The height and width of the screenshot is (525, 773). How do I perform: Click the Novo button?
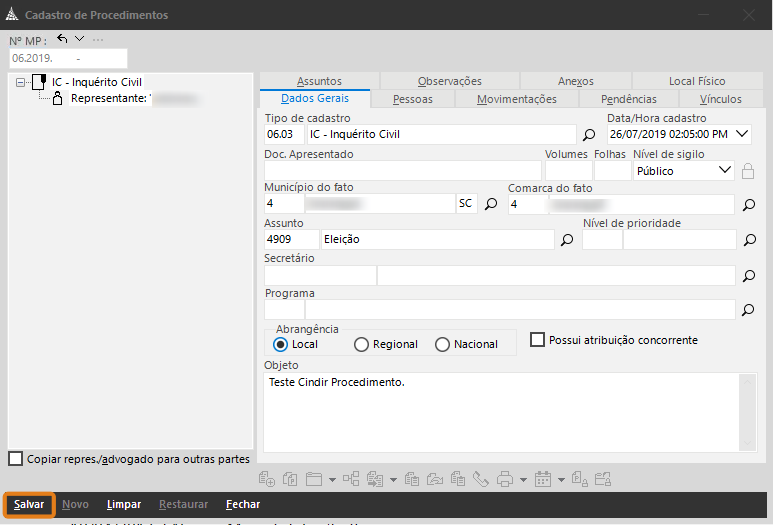(75, 504)
